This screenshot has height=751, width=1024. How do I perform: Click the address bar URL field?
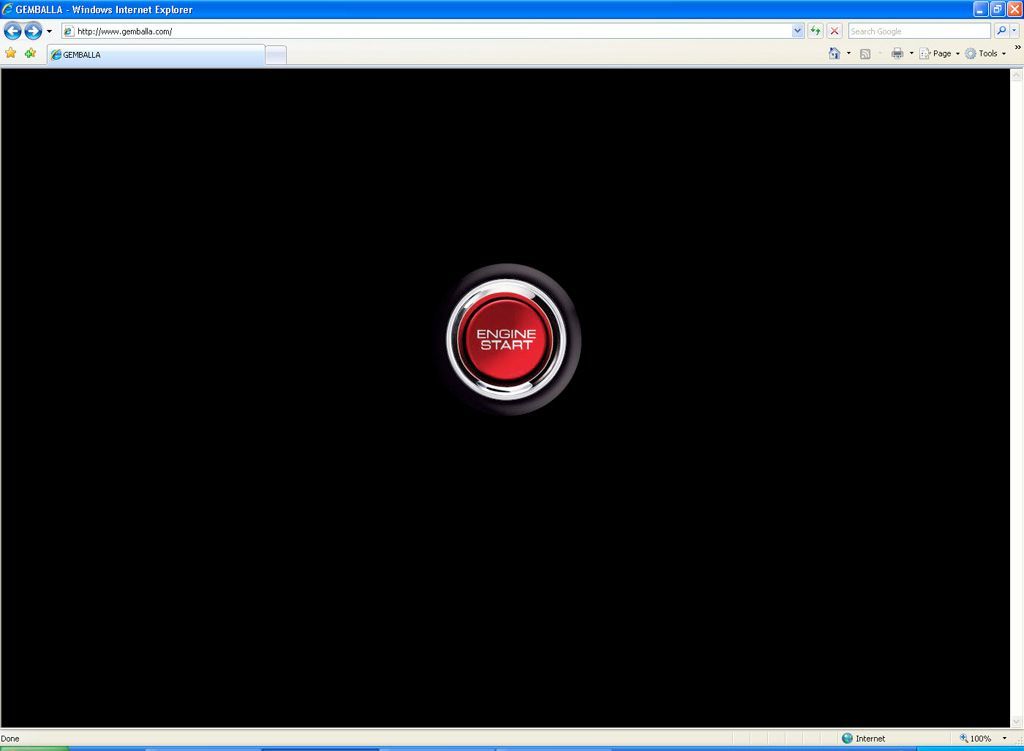430,31
